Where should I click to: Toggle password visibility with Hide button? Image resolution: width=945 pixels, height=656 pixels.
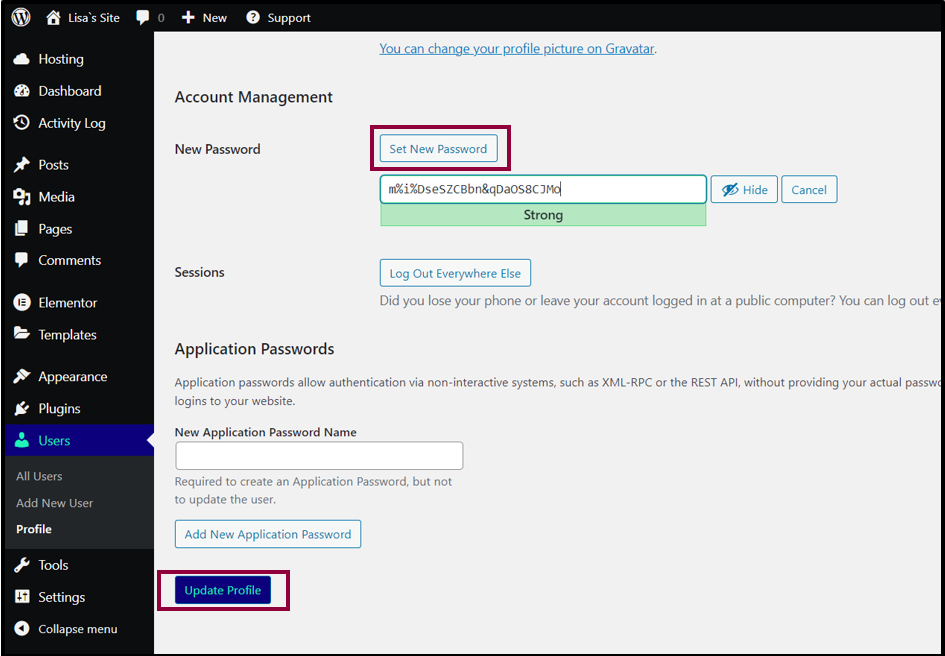744,190
